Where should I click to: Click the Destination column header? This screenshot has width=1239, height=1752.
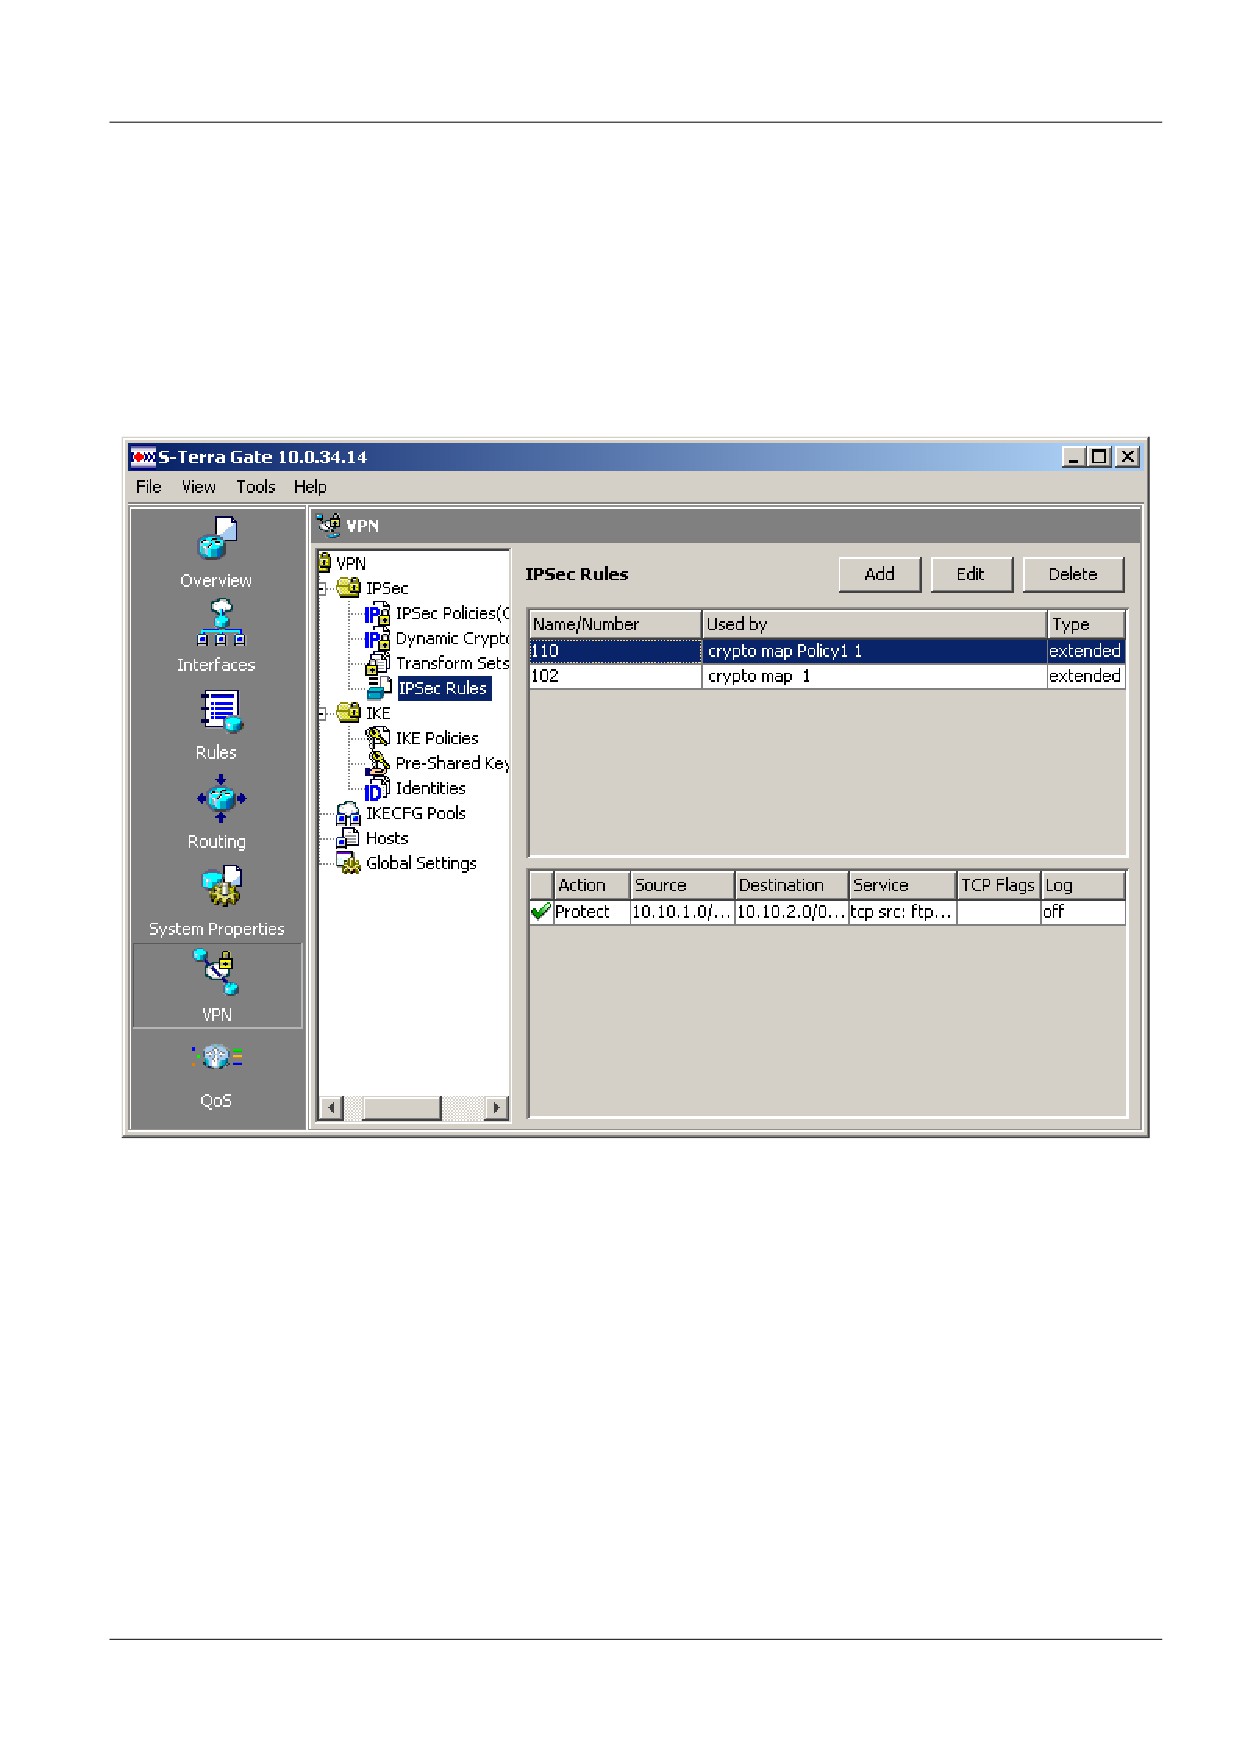[x=791, y=885]
